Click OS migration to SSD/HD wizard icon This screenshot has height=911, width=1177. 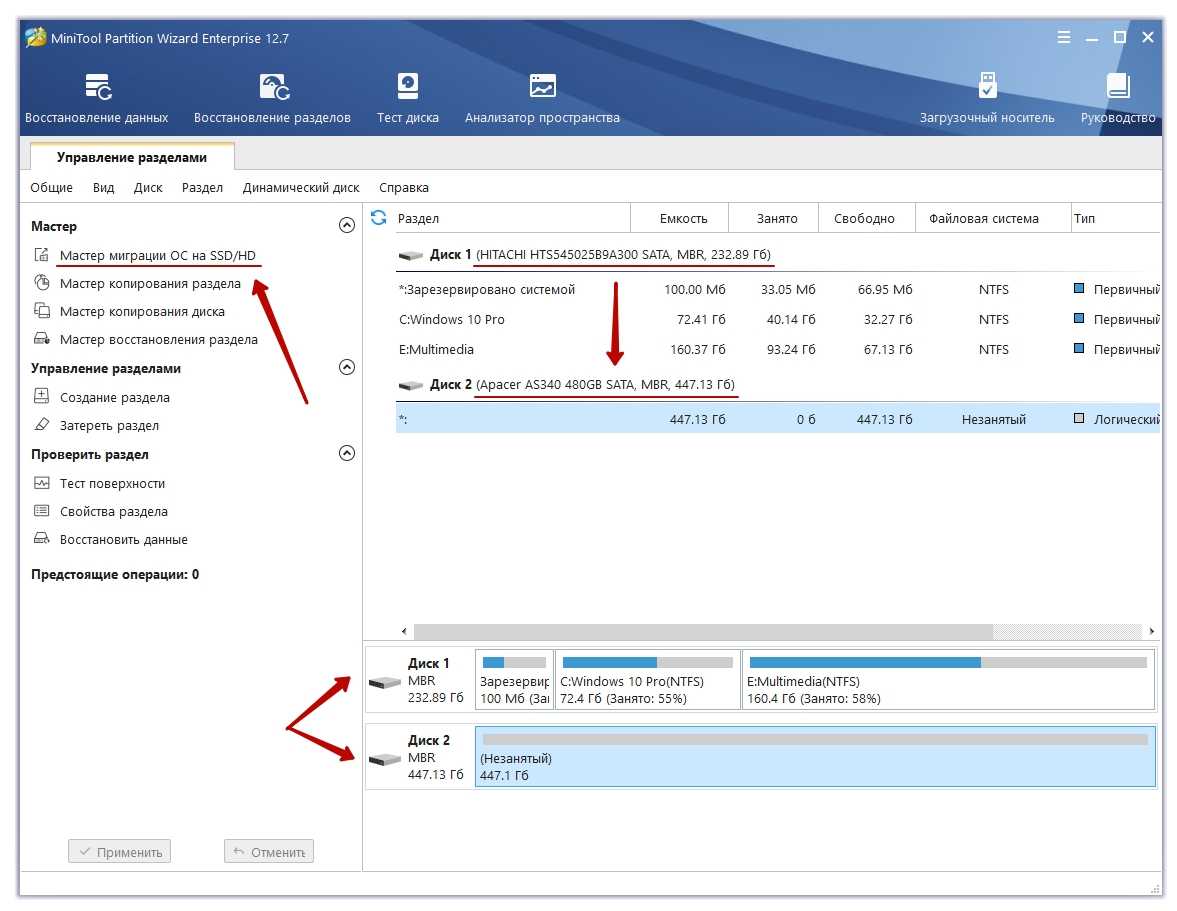[42, 255]
